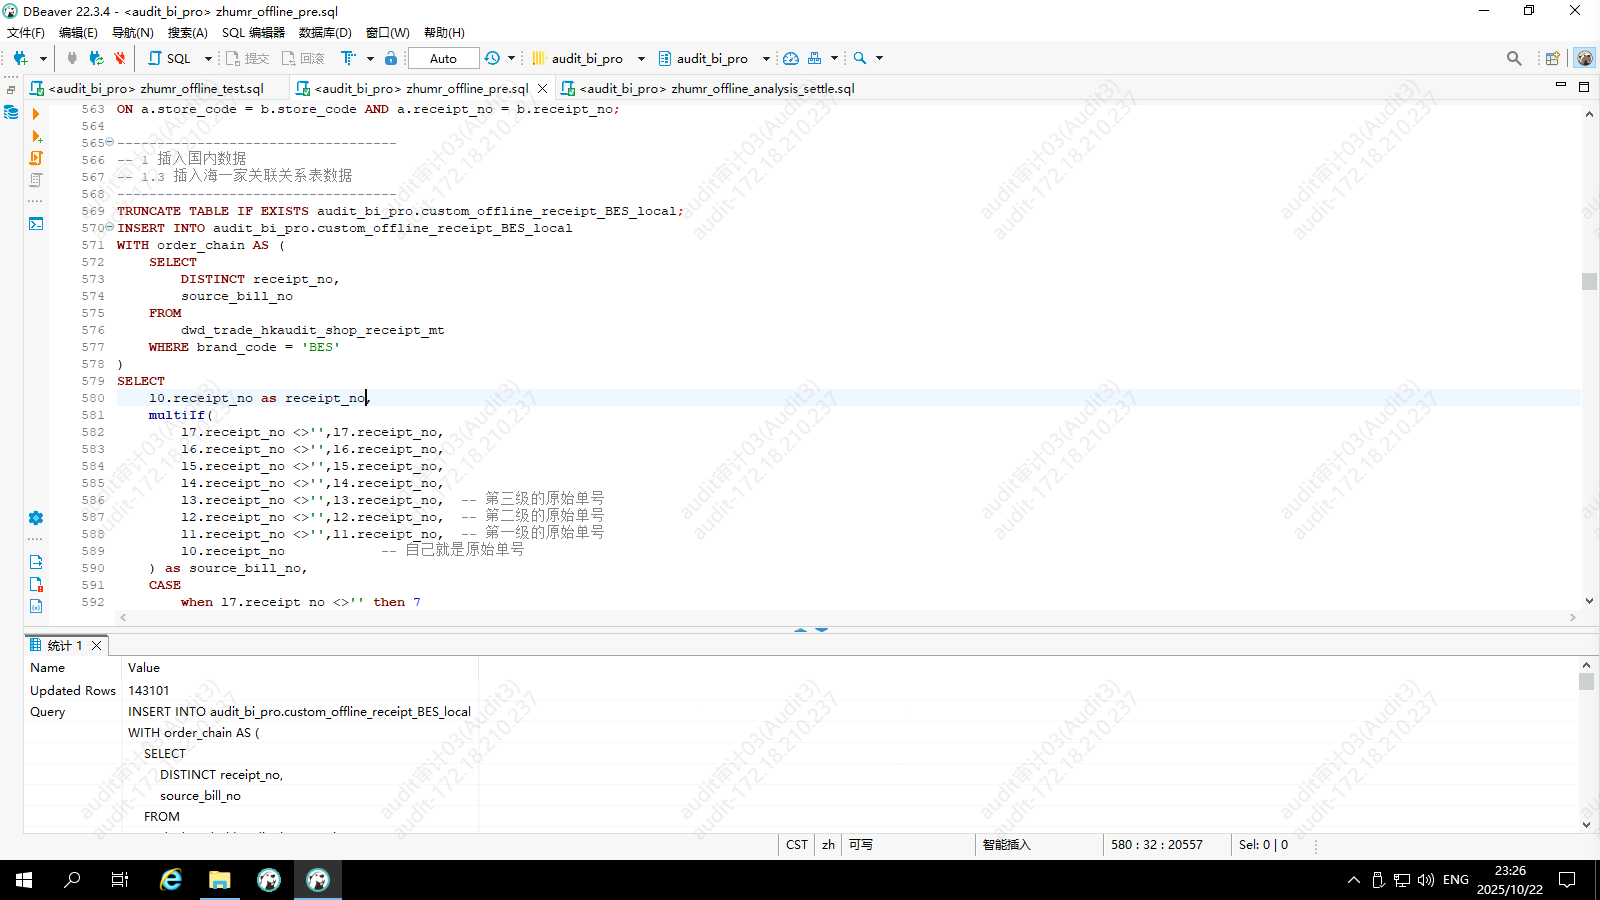Click the disconnect red plug icon

(x=120, y=58)
